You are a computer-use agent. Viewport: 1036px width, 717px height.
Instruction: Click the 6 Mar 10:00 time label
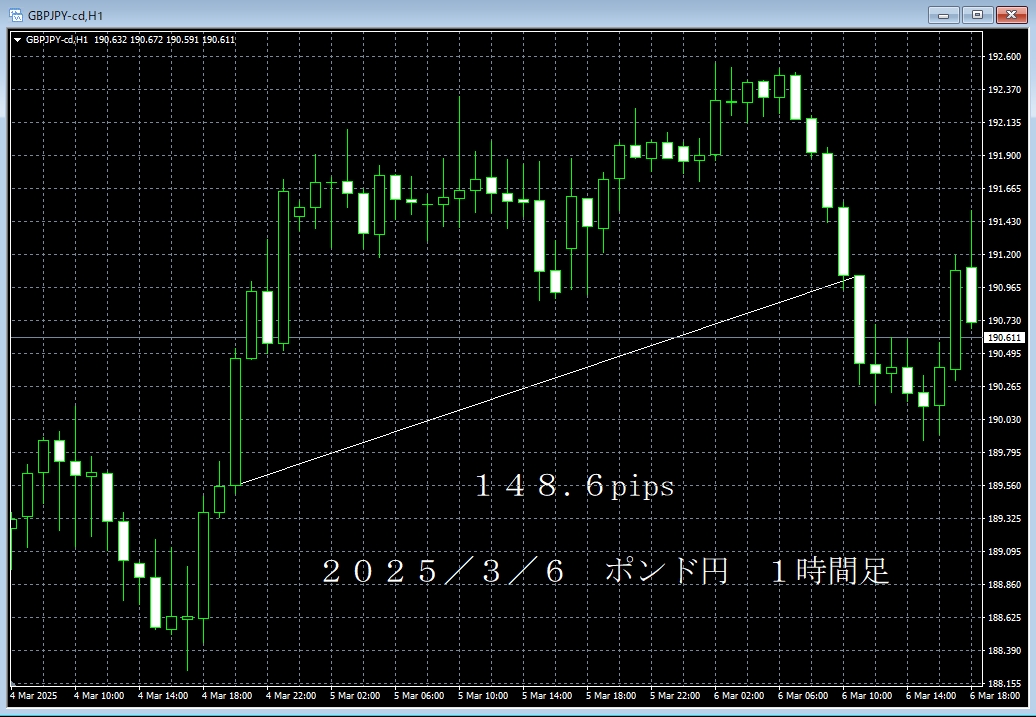tap(867, 696)
